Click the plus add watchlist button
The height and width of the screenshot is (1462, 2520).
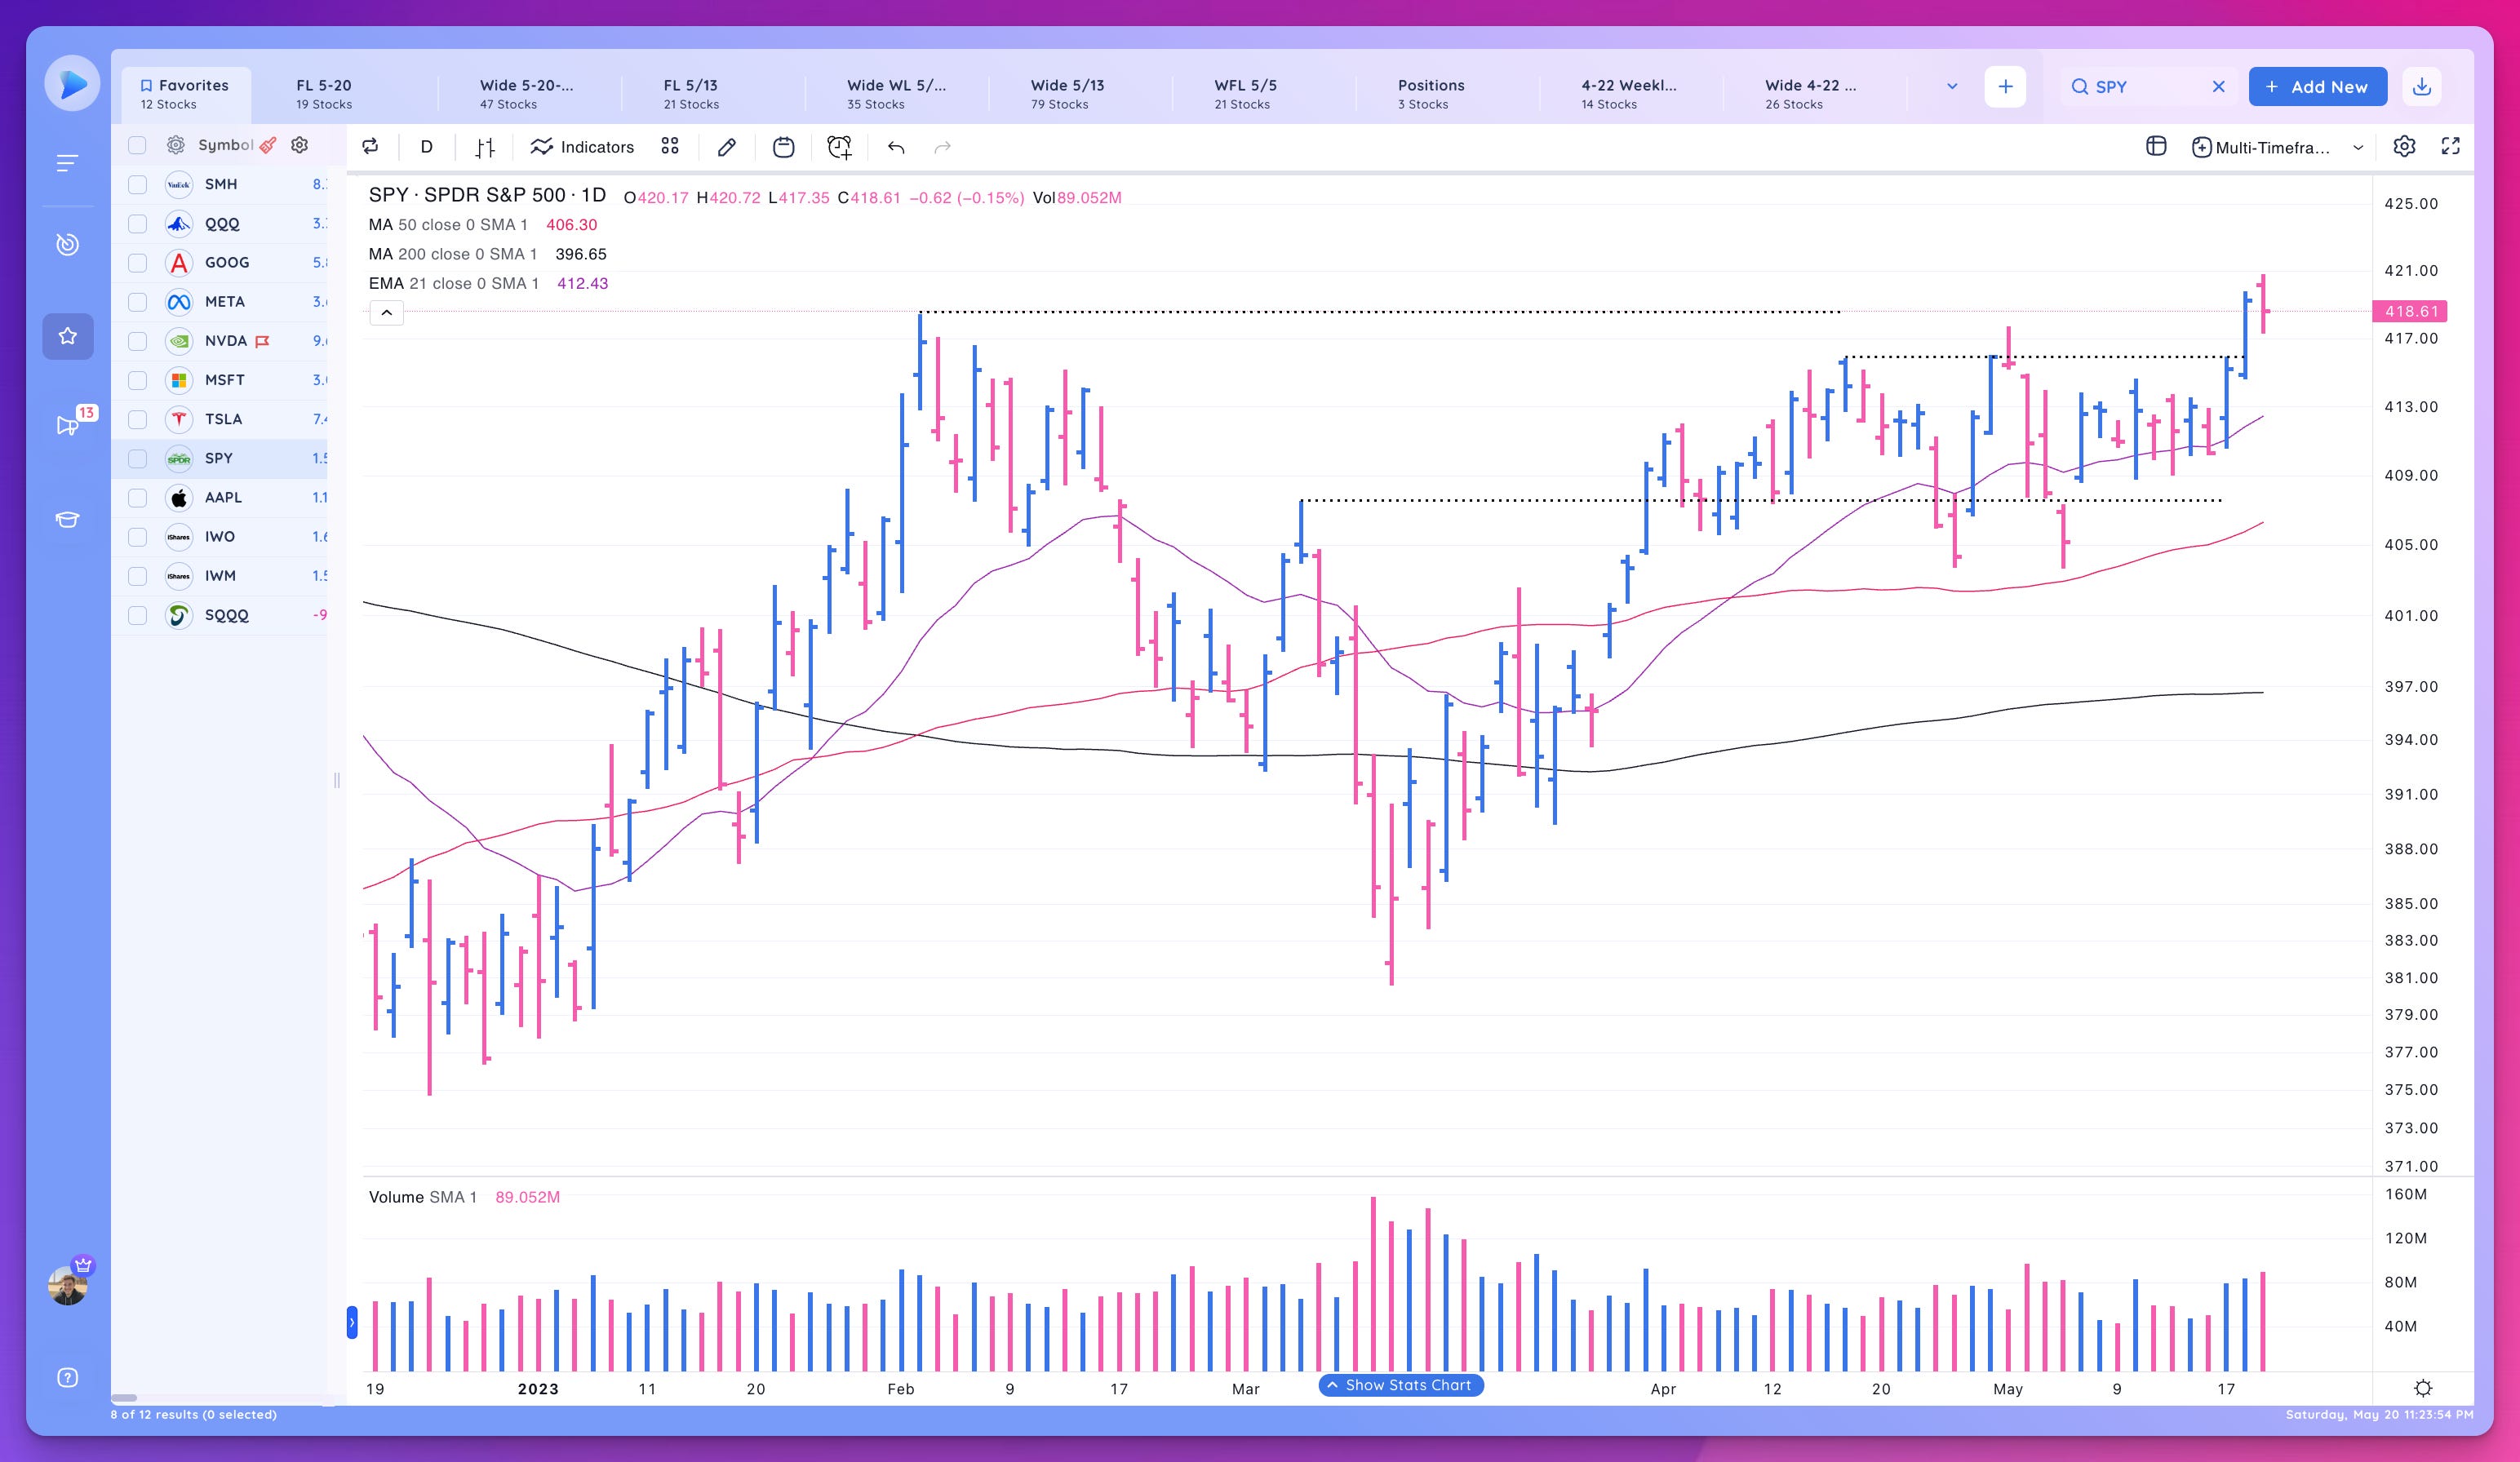click(2005, 87)
